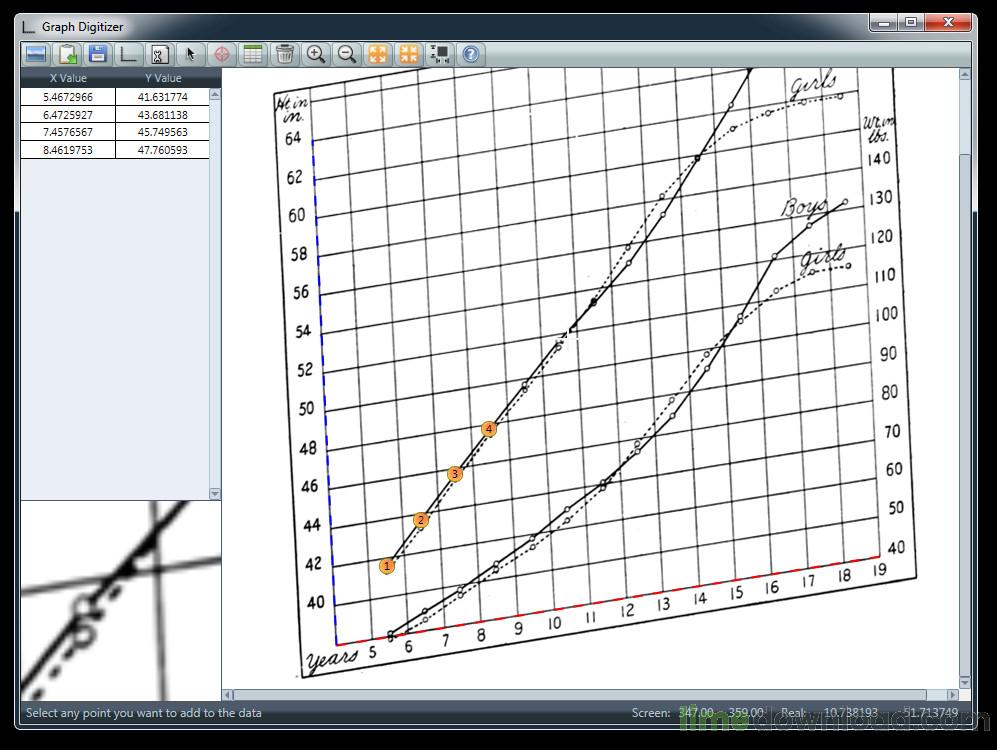Open the data table icon

[x=253, y=55]
